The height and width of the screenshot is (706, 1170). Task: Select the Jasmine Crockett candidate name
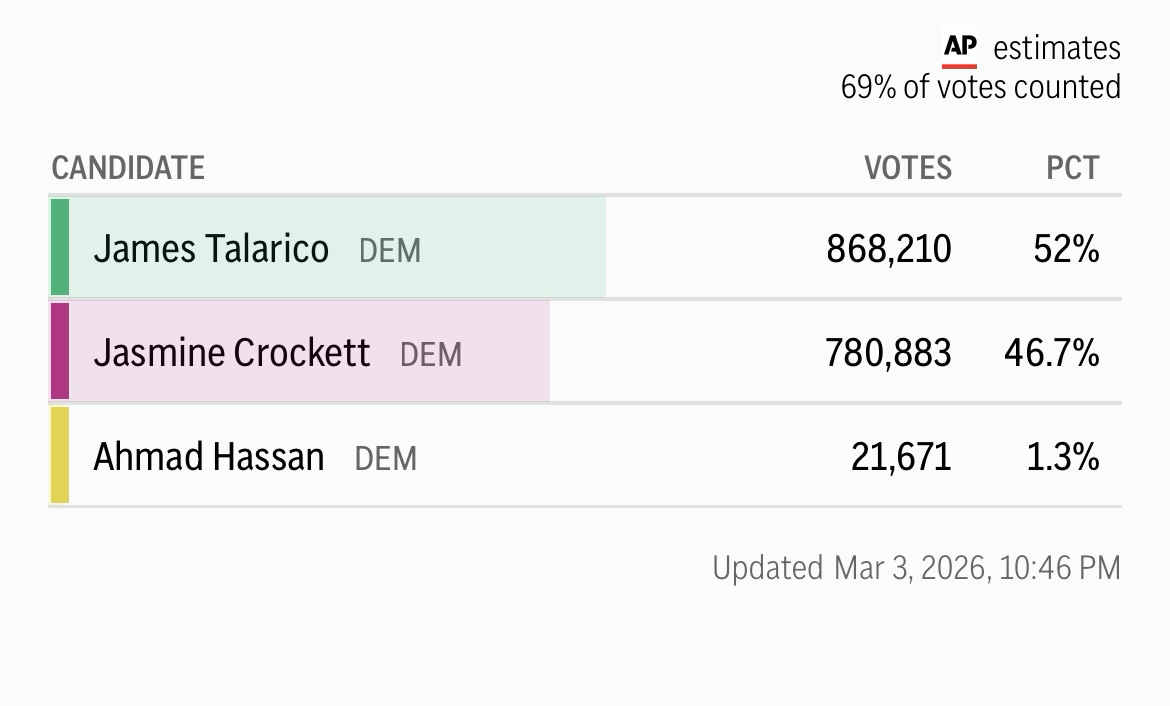tap(231, 353)
